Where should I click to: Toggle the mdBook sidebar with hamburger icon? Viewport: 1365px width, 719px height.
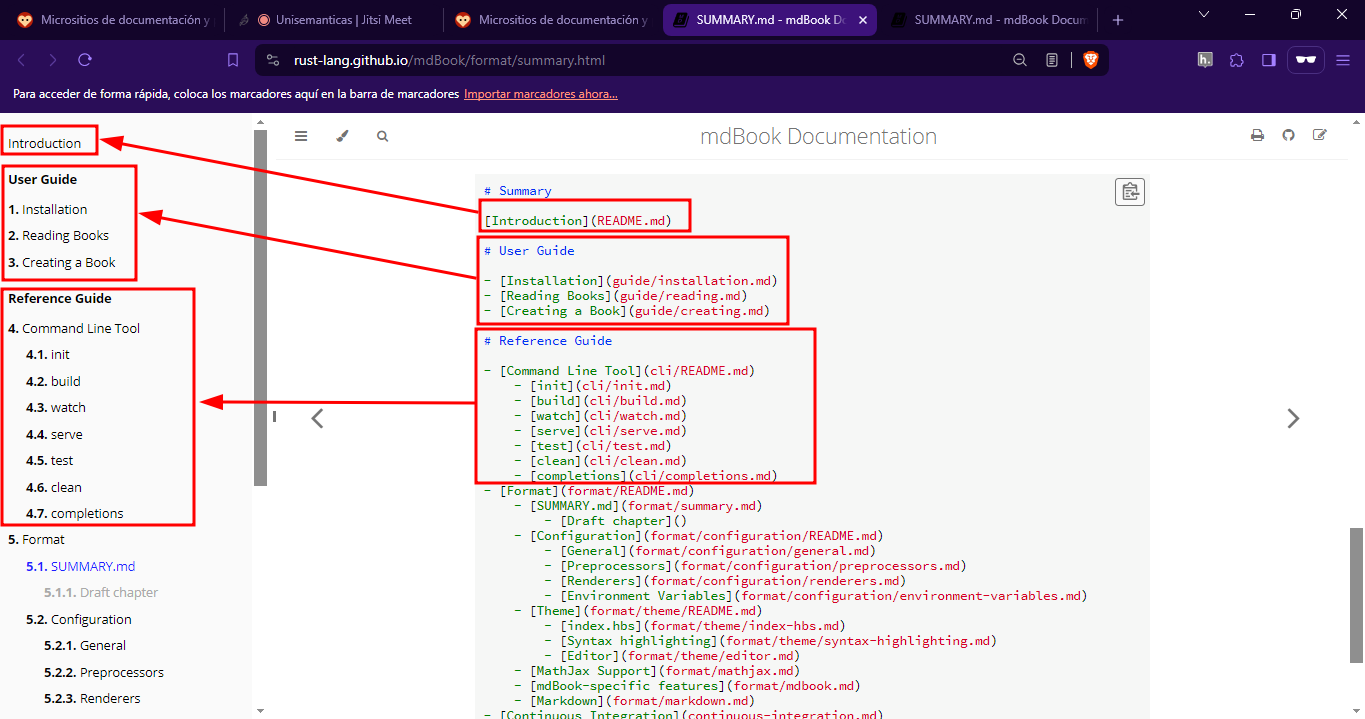(x=301, y=136)
